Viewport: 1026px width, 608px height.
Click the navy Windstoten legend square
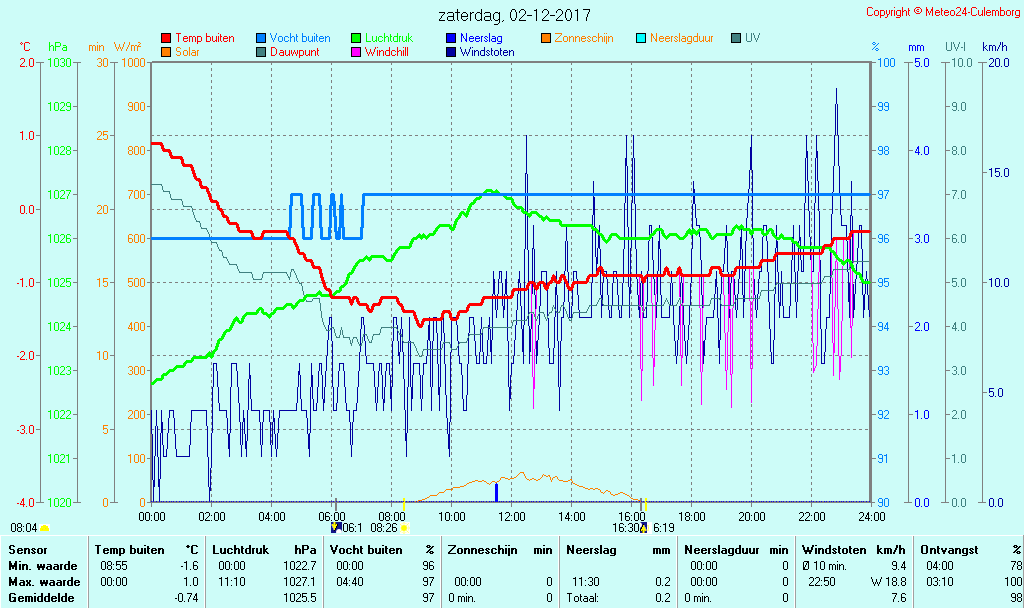451,52
